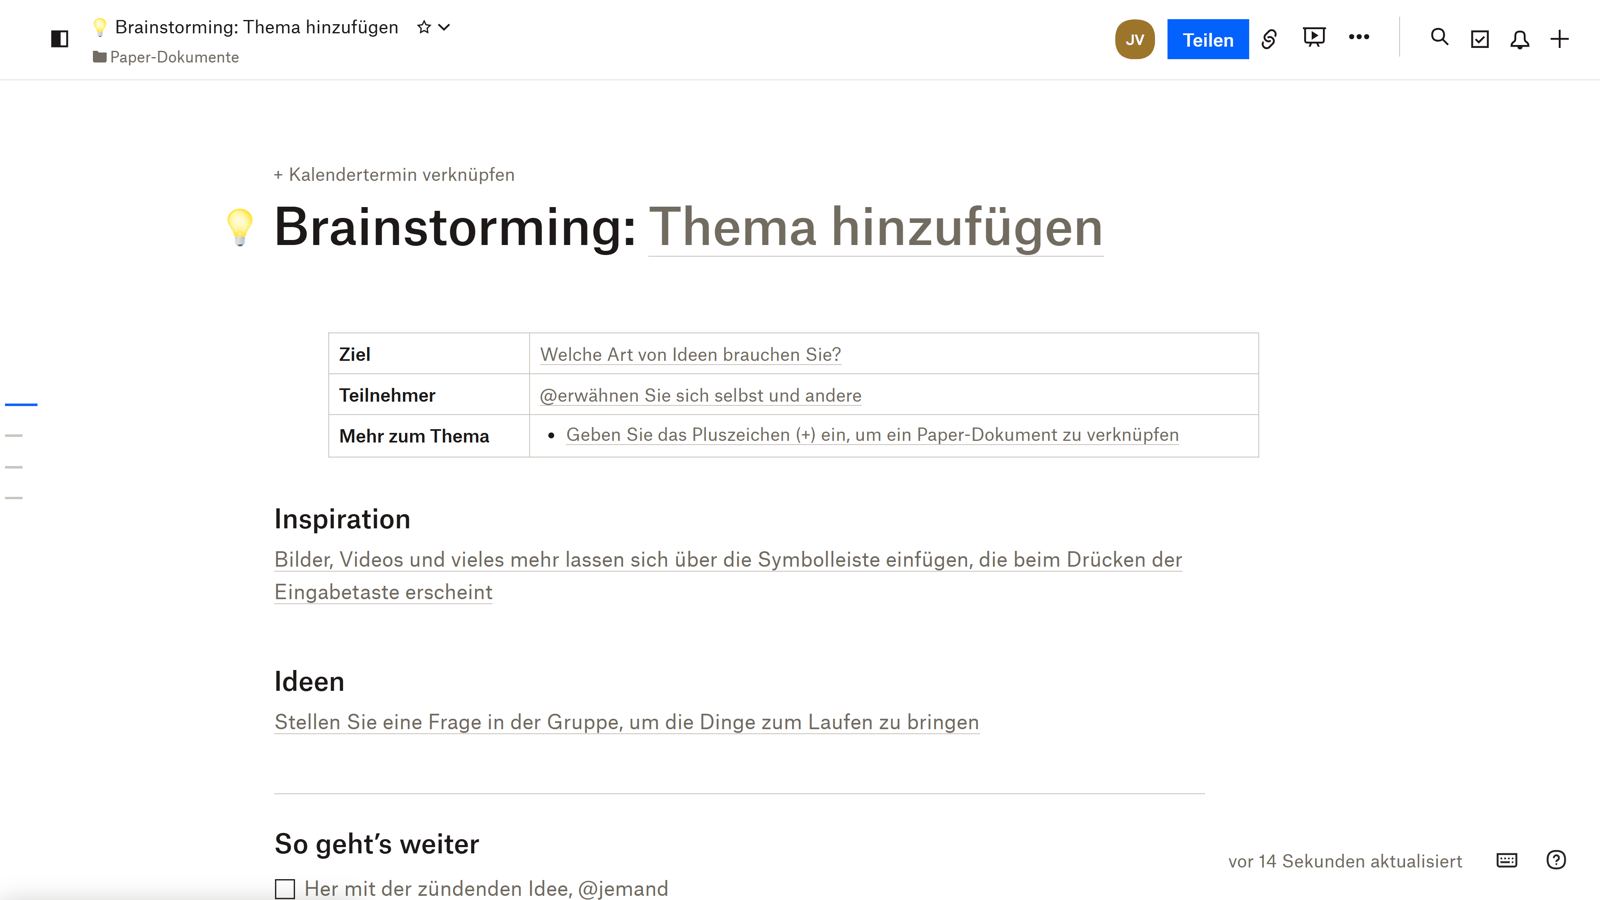Open notifications via the bell icon

tap(1519, 38)
